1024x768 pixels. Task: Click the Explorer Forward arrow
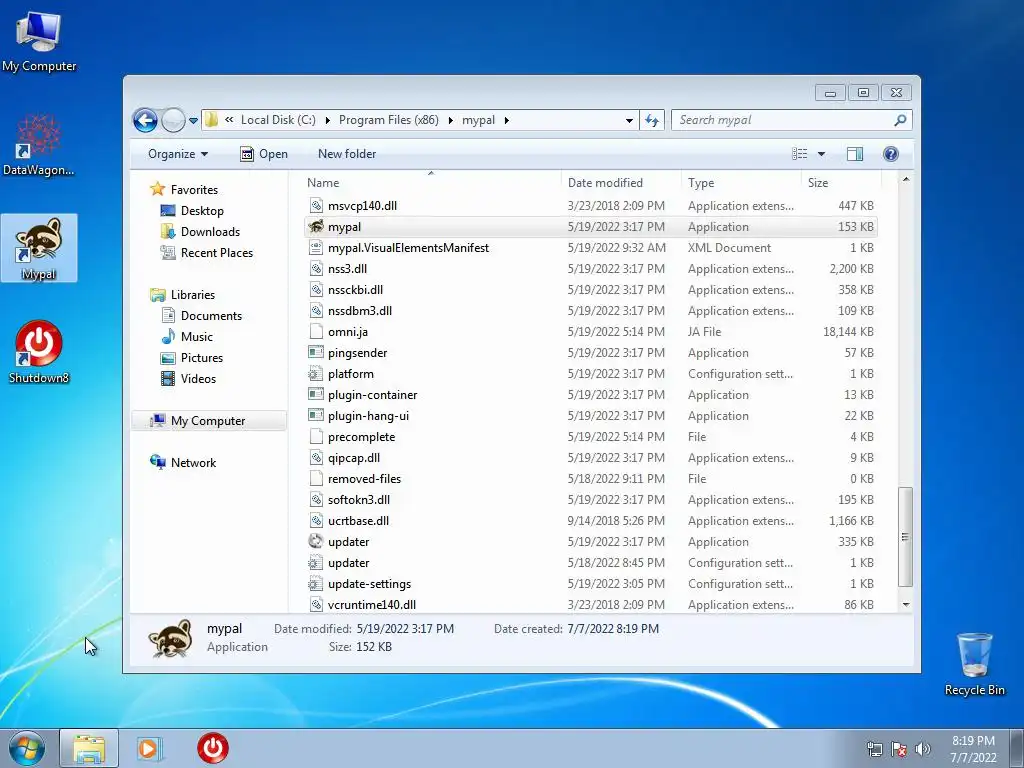(172, 120)
